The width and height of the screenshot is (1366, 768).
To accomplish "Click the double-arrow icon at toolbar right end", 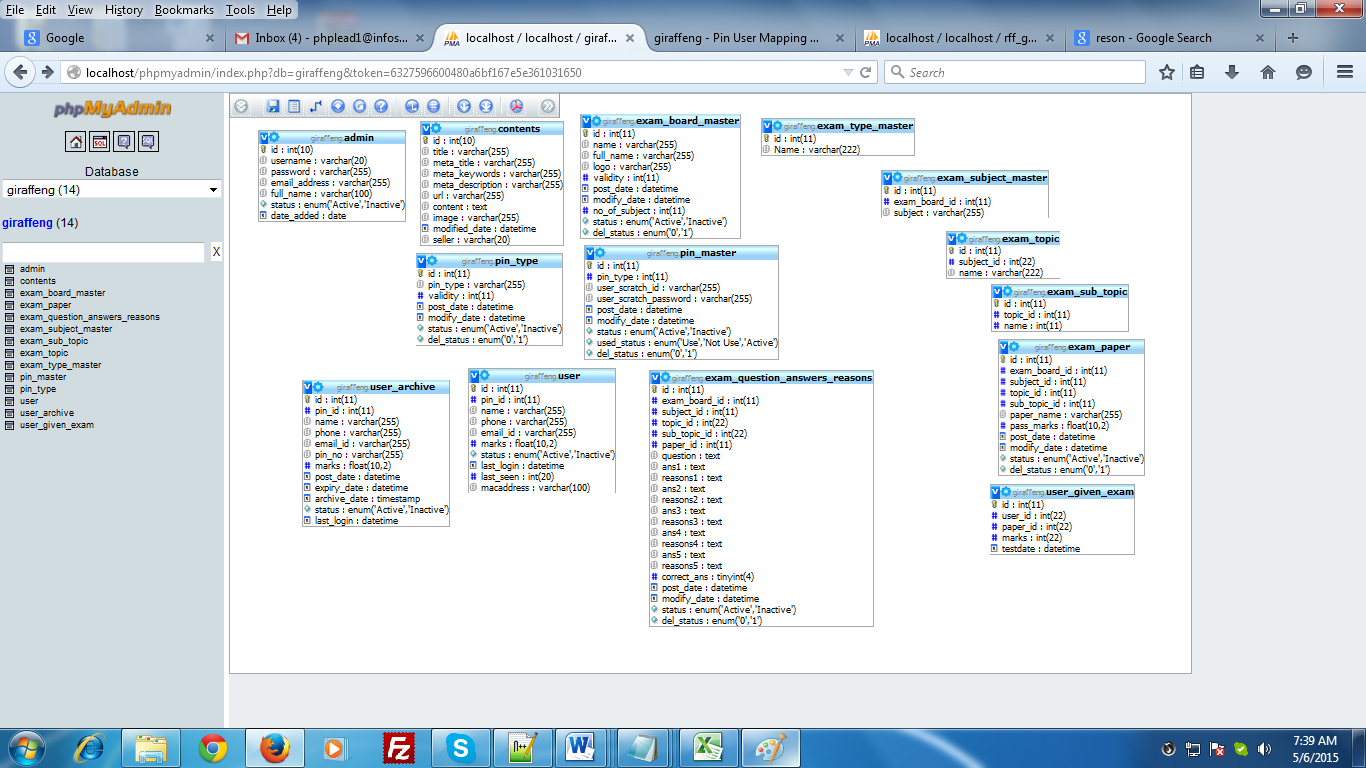I will point(547,106).
